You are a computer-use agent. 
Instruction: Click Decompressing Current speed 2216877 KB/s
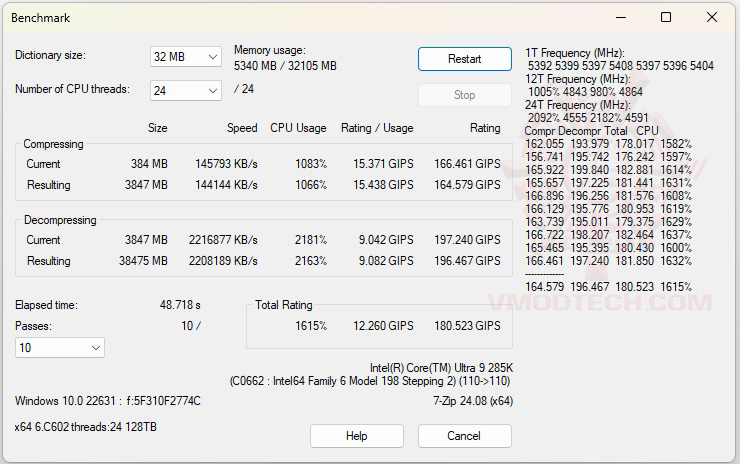(x=223, y=240)
